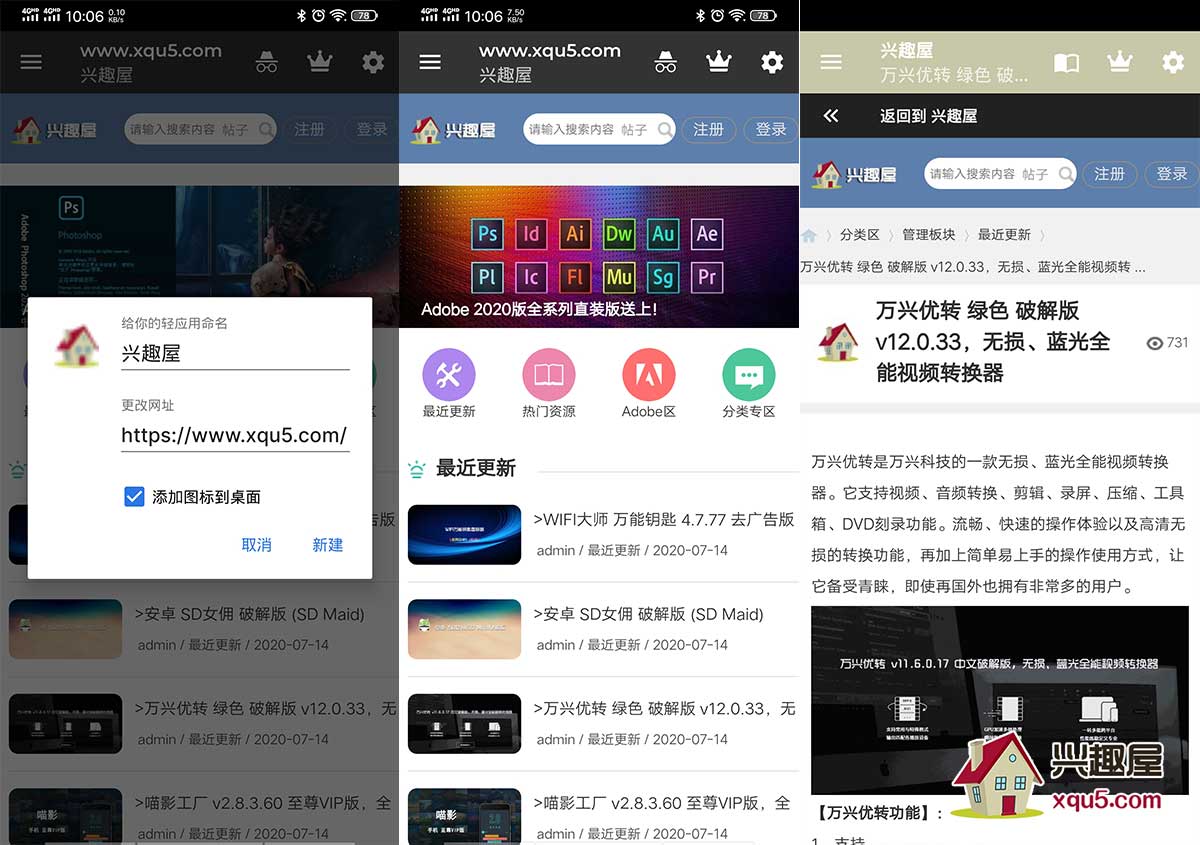1200x845 pixels.
Task: Tap SD女佣 post thumbnail in middle screen
Action: (x=465, y=629)
